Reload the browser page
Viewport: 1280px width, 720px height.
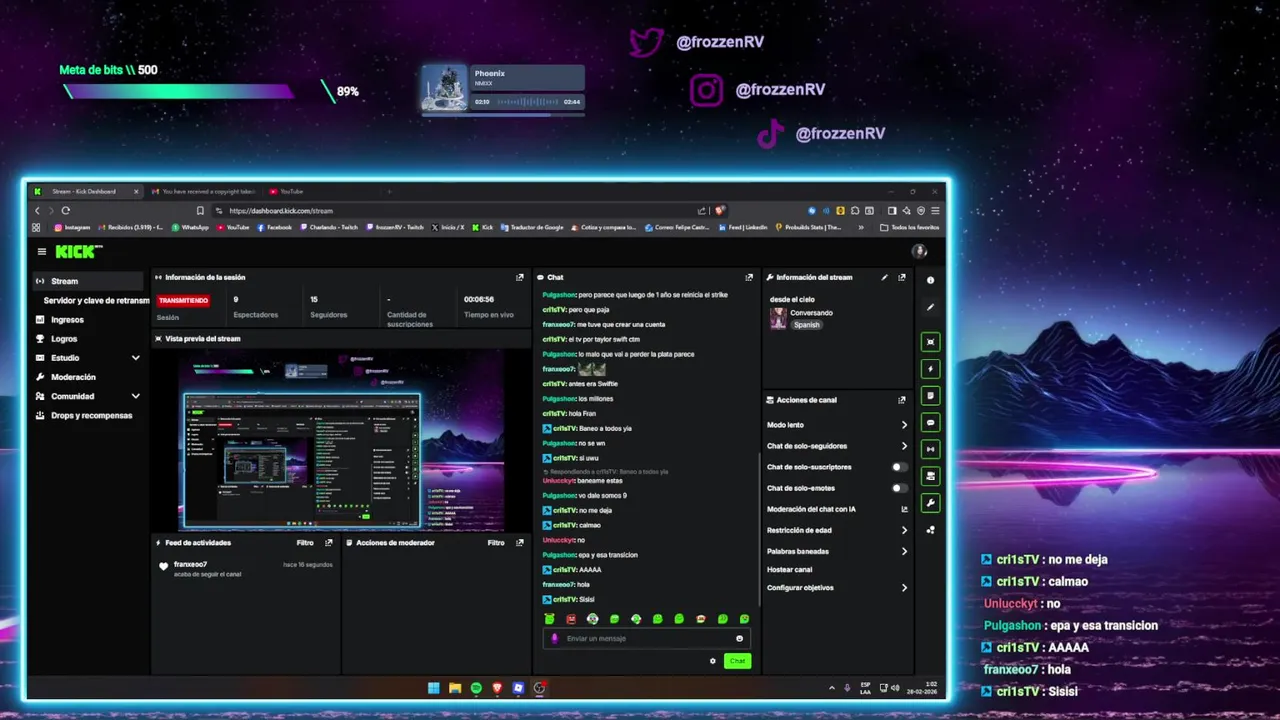click(66, 211)
